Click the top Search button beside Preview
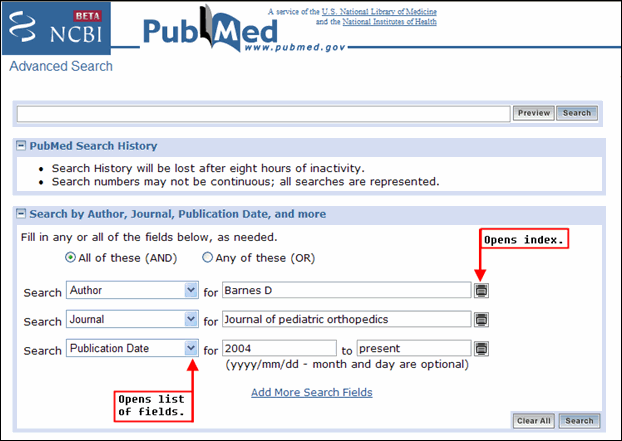The image size is (622, 441). [577, 113]
